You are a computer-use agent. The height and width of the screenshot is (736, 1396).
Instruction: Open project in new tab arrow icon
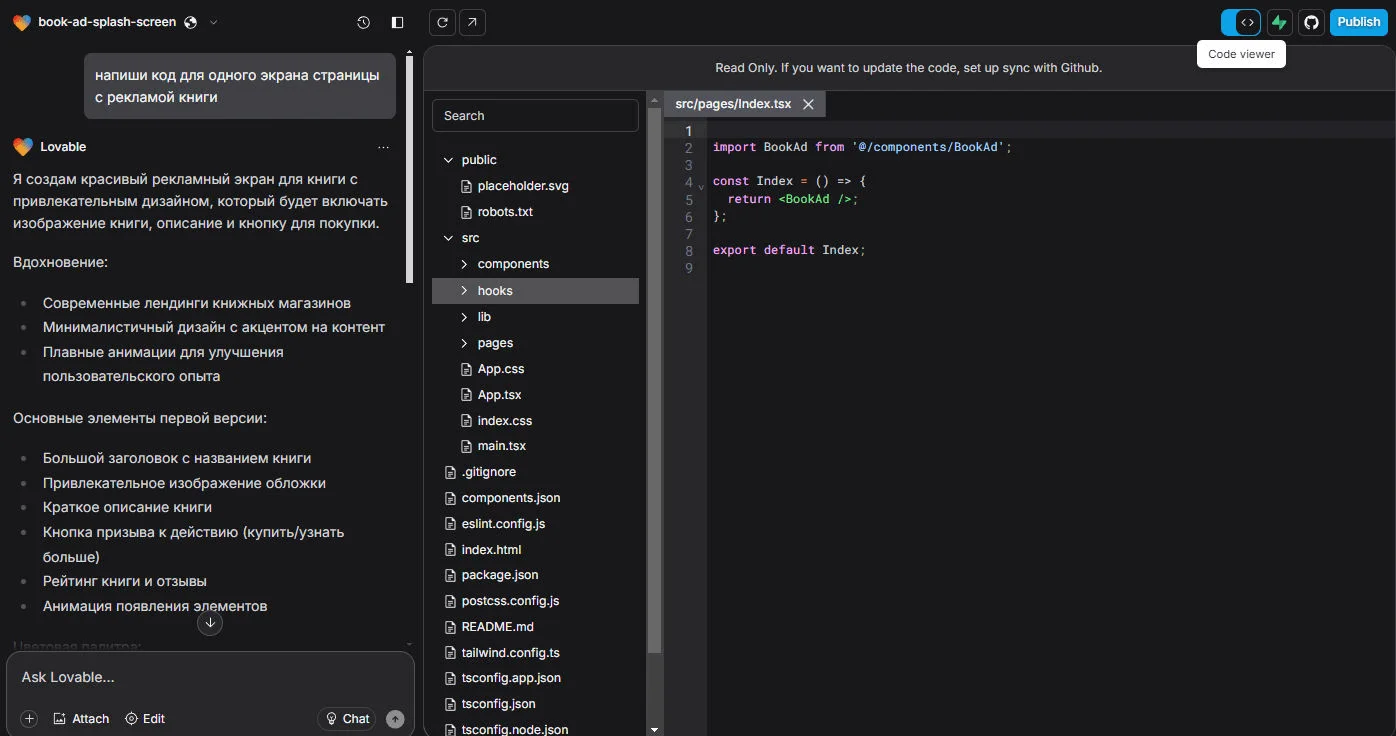point(471,22)
